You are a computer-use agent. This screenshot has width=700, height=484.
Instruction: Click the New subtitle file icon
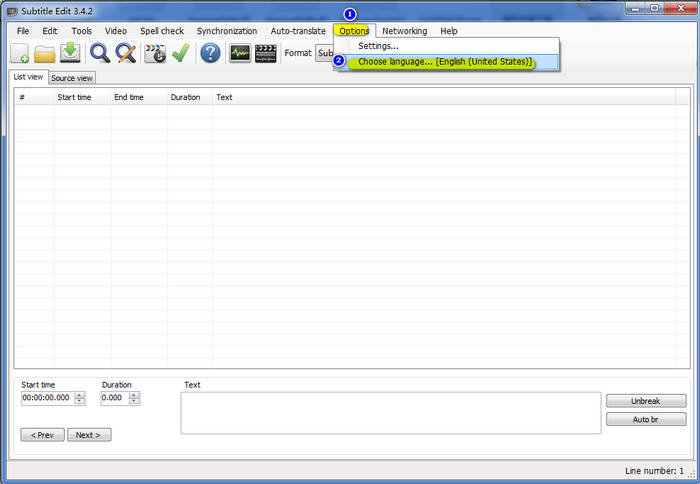[20, 53]
